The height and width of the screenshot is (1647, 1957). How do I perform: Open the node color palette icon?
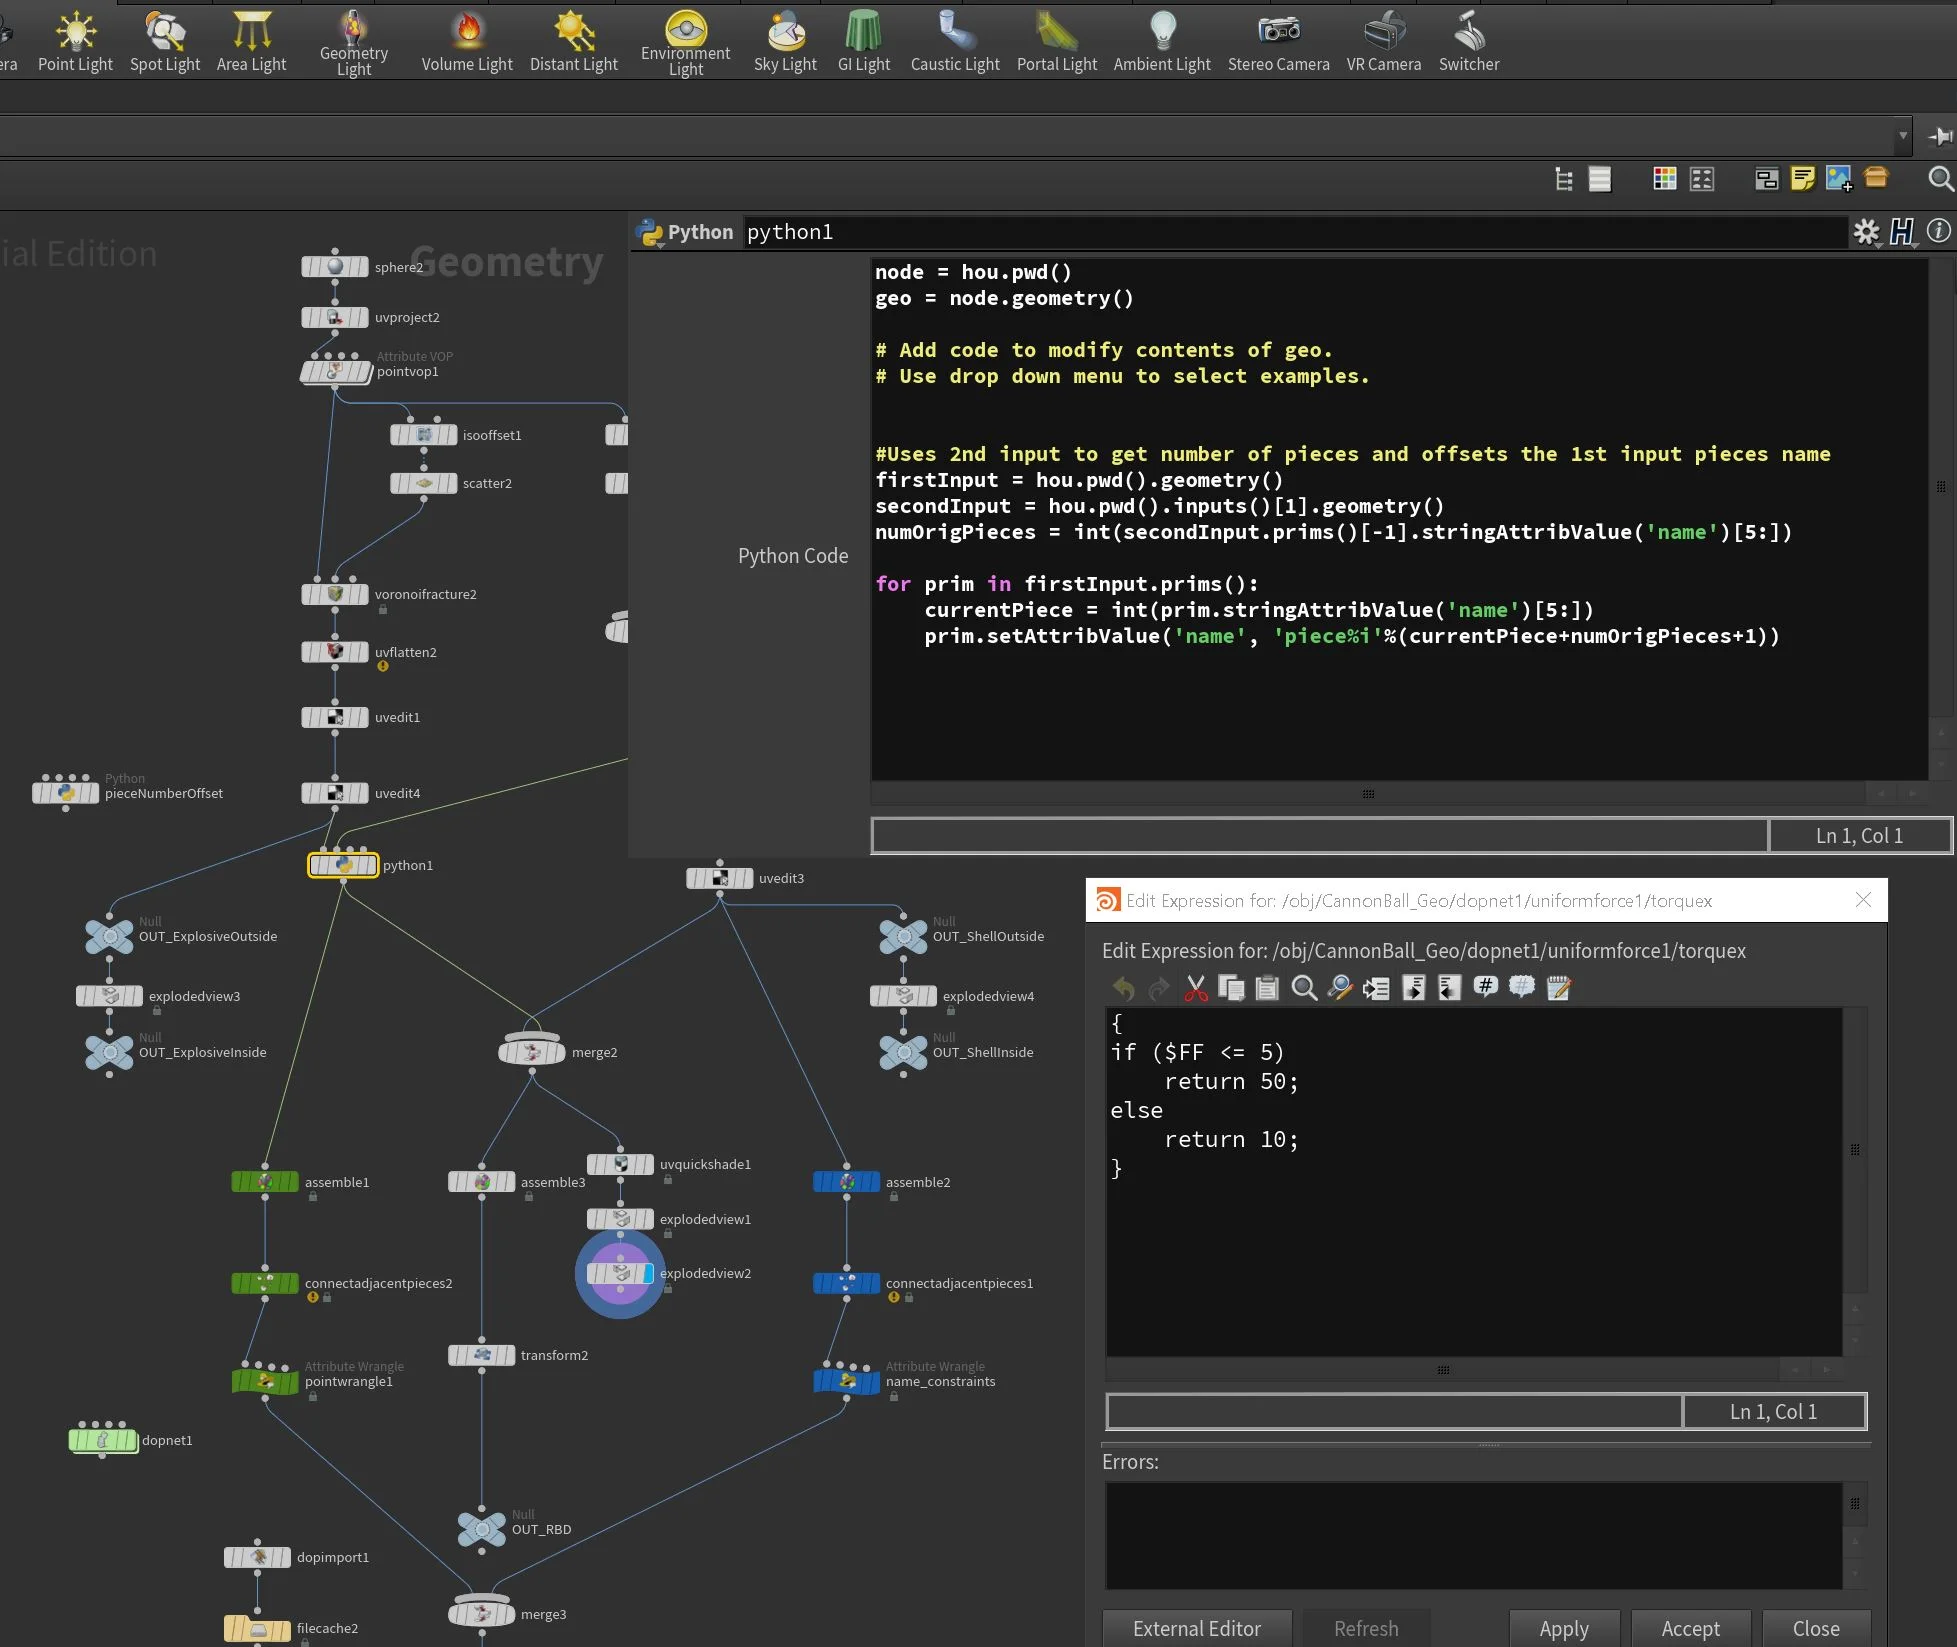coord(1664,179)
